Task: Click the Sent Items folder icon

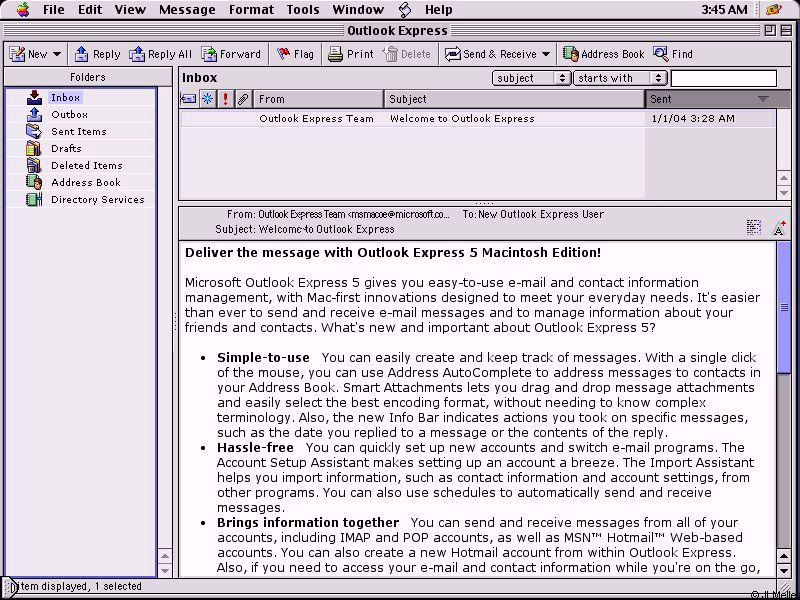Action: [x=34, y=131]
